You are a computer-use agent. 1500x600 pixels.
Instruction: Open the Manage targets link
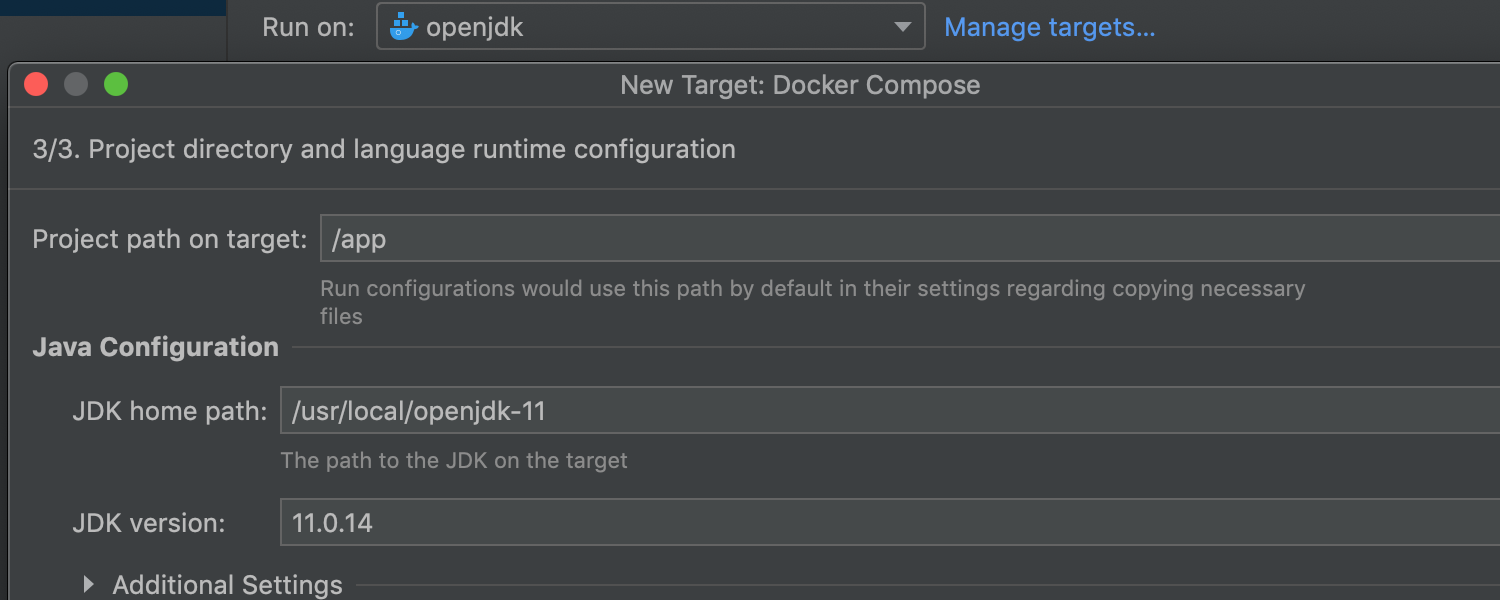pos(1049,28)
